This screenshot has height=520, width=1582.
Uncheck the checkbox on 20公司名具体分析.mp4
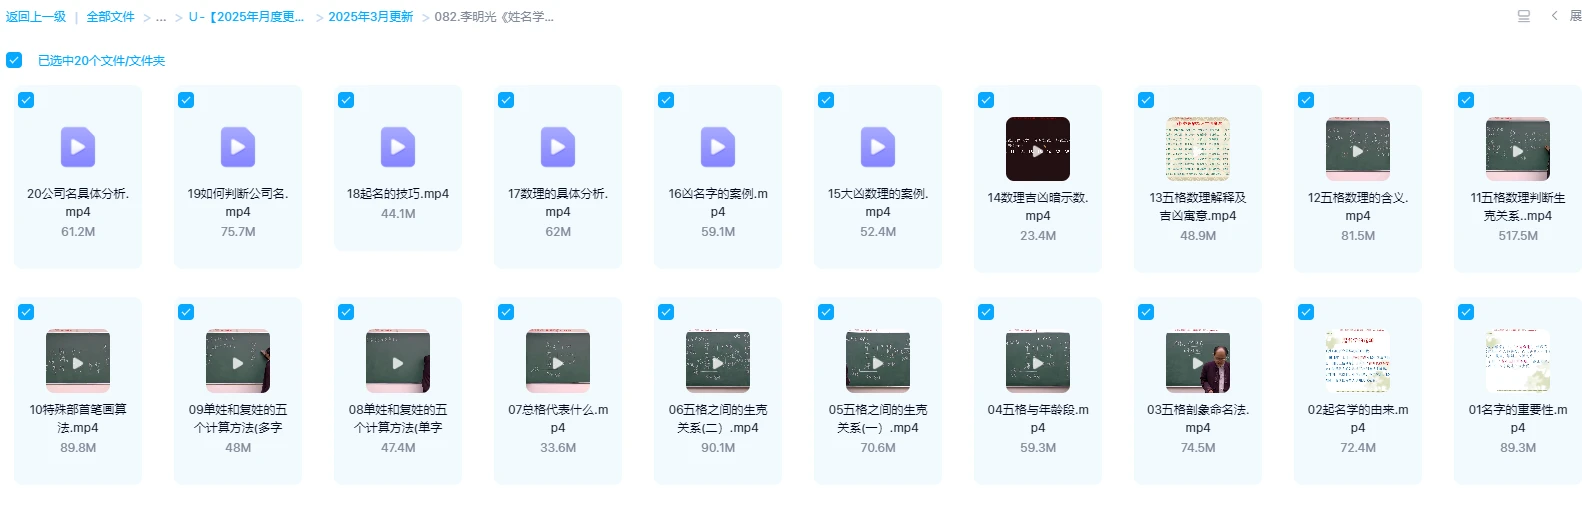click(26, 100)
